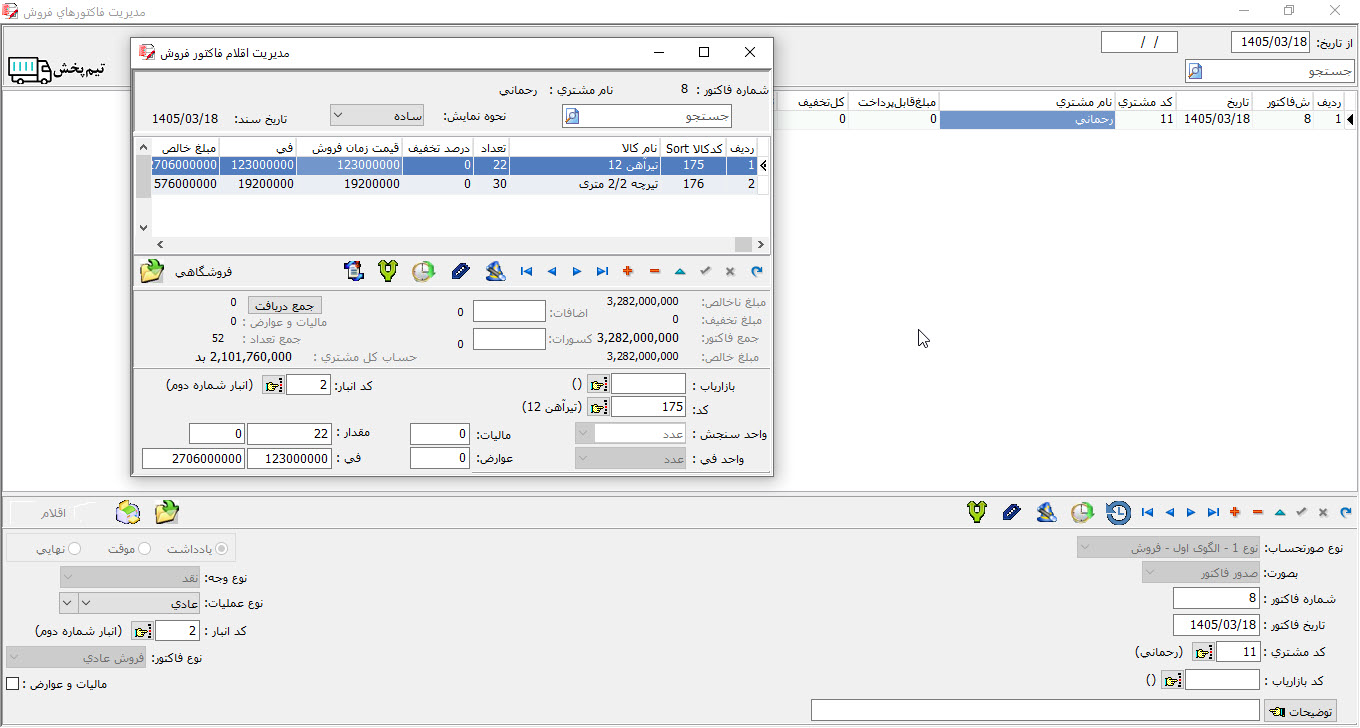Viewport: 1360px width, 728px height.
Task: Click the green filter icon in main invoice toolbar
Action: (x=977, y=512)
